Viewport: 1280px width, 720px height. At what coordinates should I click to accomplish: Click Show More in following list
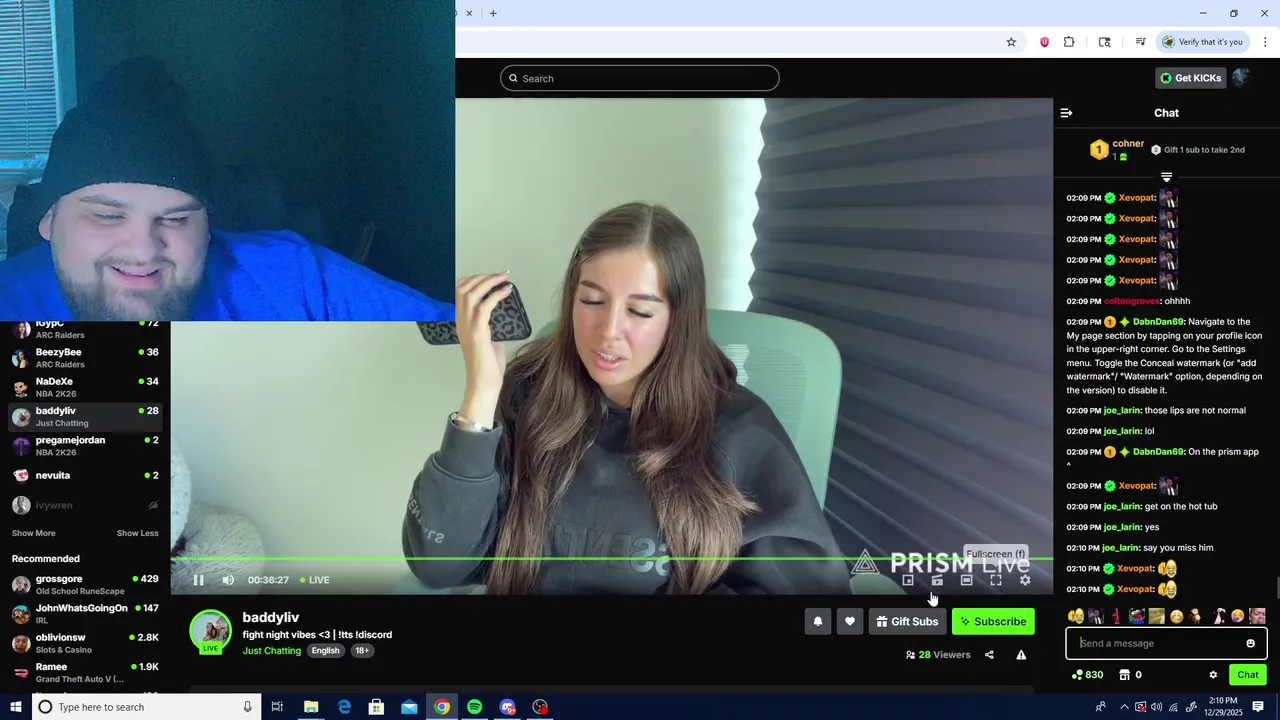pos(33,533)
